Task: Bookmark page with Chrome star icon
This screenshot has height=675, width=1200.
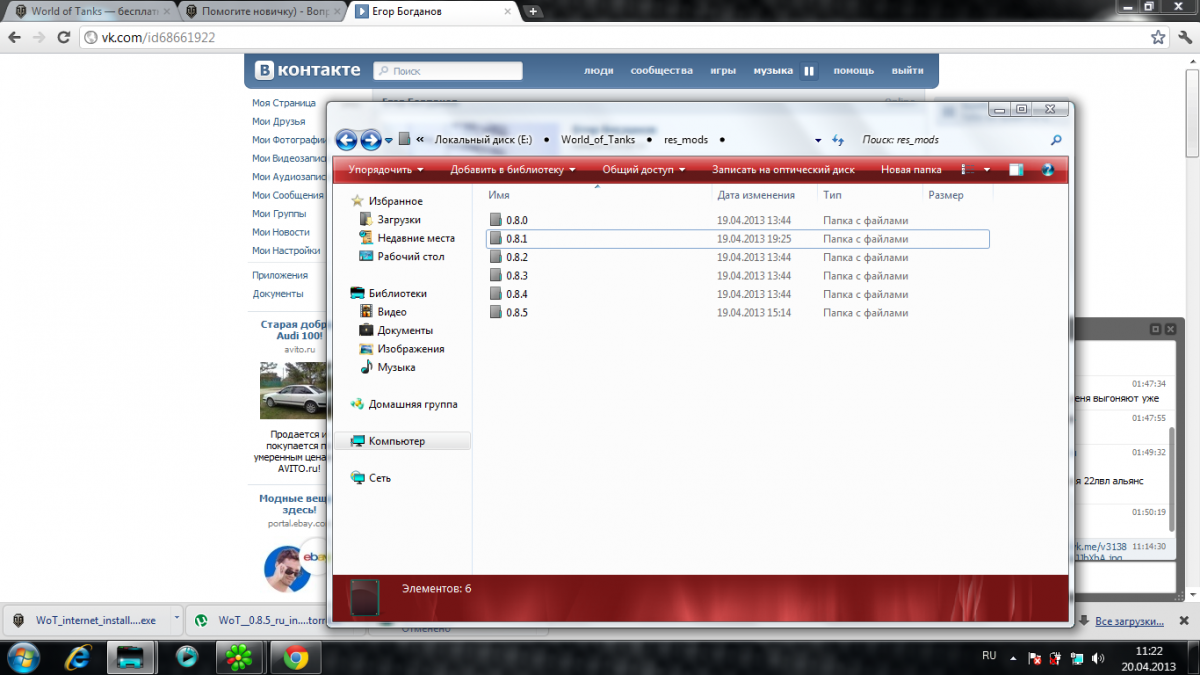Action: 1158,37
